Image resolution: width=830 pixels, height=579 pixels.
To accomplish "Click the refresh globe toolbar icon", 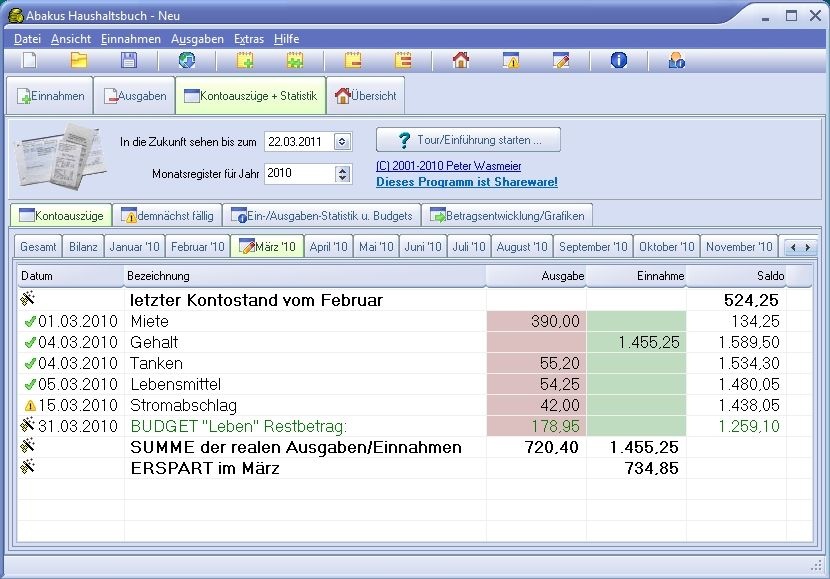I will [187, 61].
